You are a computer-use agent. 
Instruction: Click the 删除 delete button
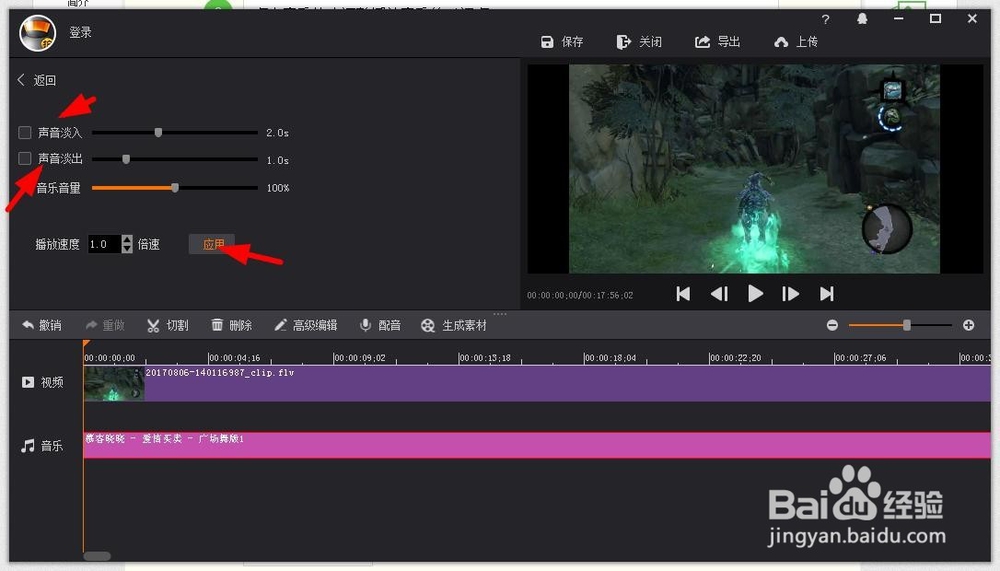point(232,325)
